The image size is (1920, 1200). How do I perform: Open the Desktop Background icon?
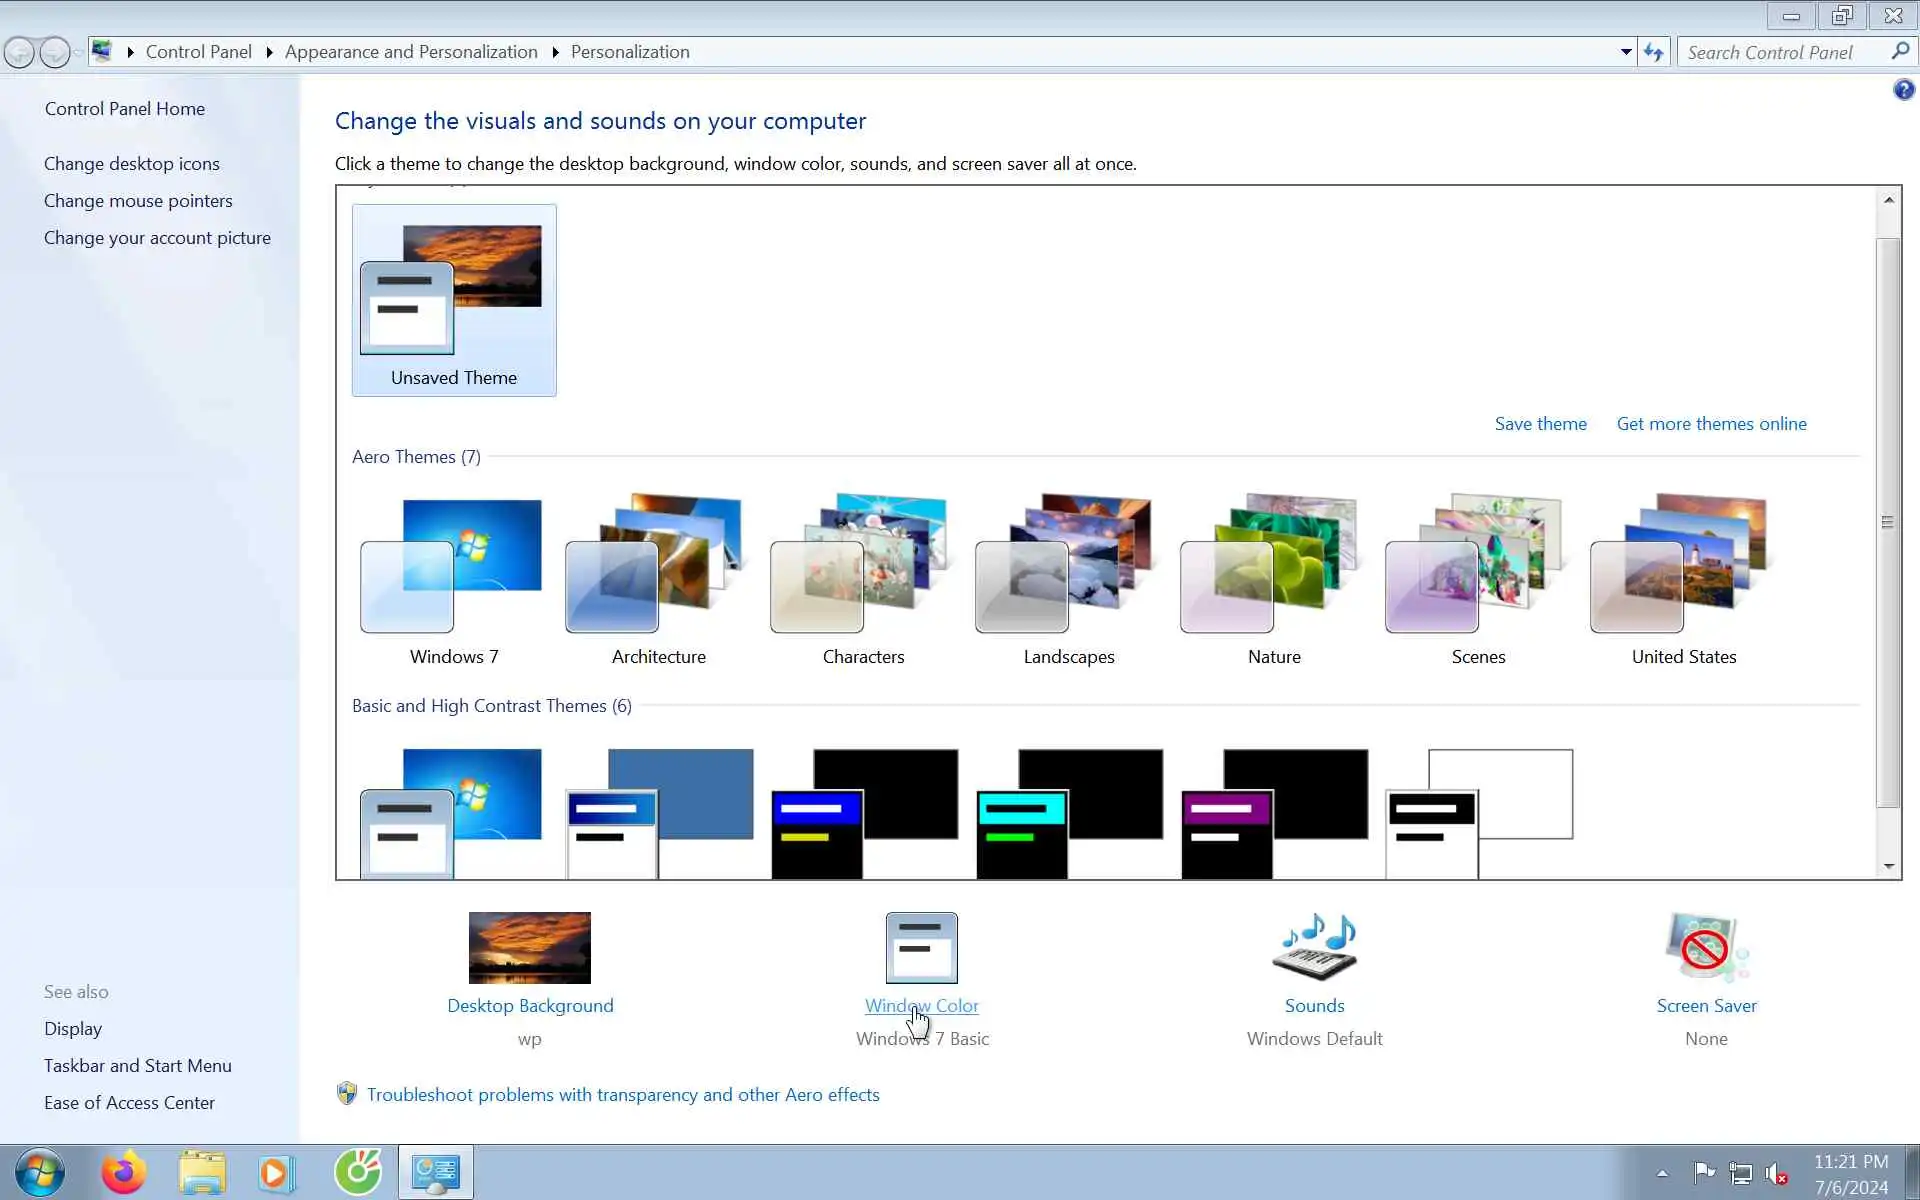(529, 947)
